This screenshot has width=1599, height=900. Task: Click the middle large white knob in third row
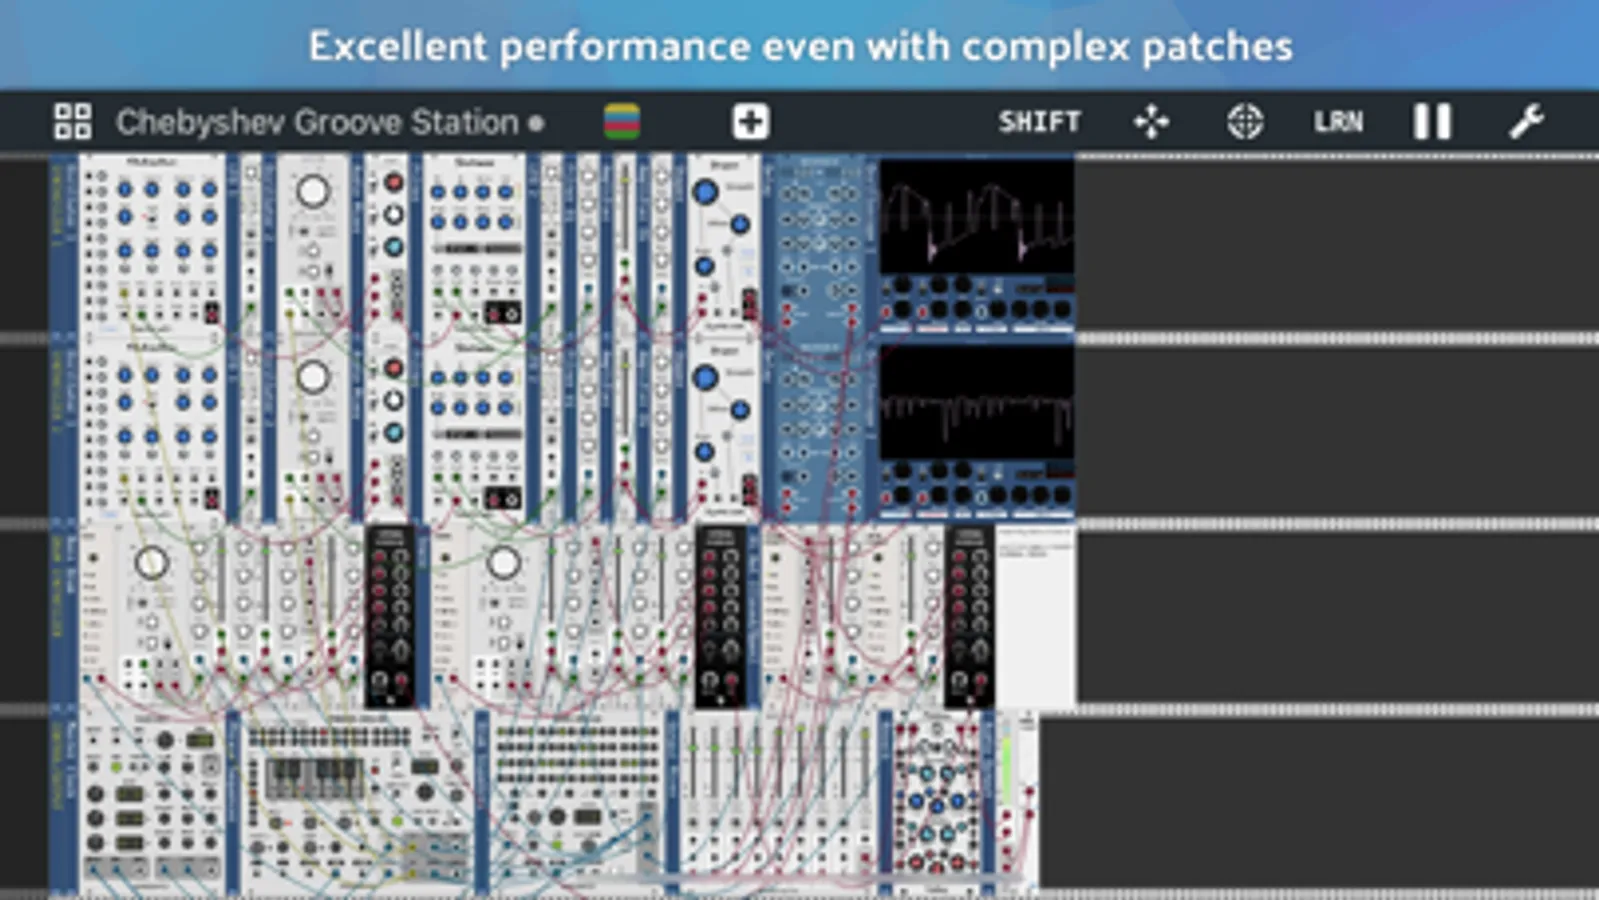[503, 563]
